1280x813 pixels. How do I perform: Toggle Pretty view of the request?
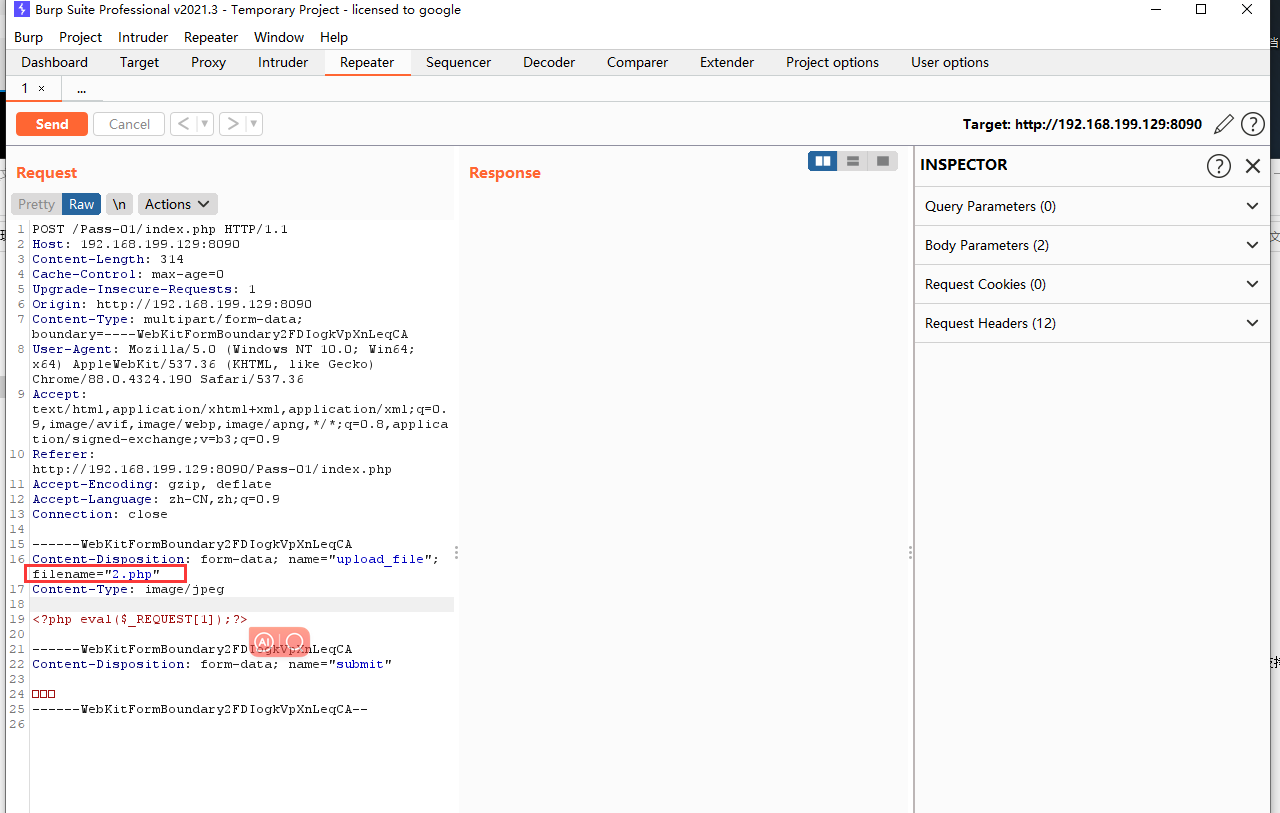[x=37, y=204]
